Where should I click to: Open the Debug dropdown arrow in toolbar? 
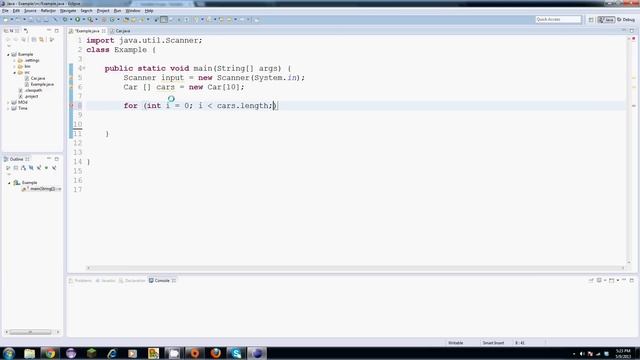pos(71,19)
